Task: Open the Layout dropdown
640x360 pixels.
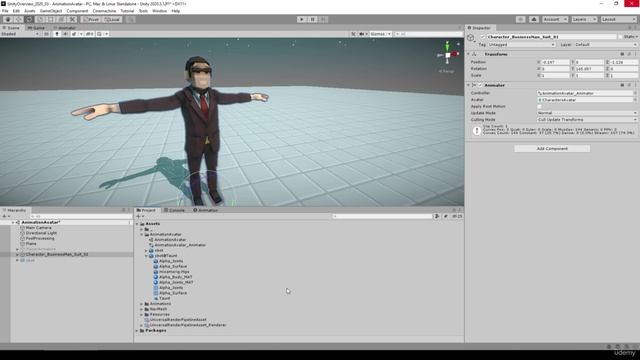Action: [x=618, y=19]
